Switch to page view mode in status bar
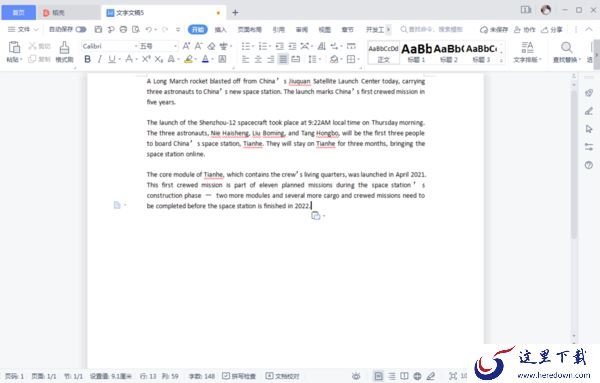This screenshot has height=383, width=600. click(x=378, y=376)
